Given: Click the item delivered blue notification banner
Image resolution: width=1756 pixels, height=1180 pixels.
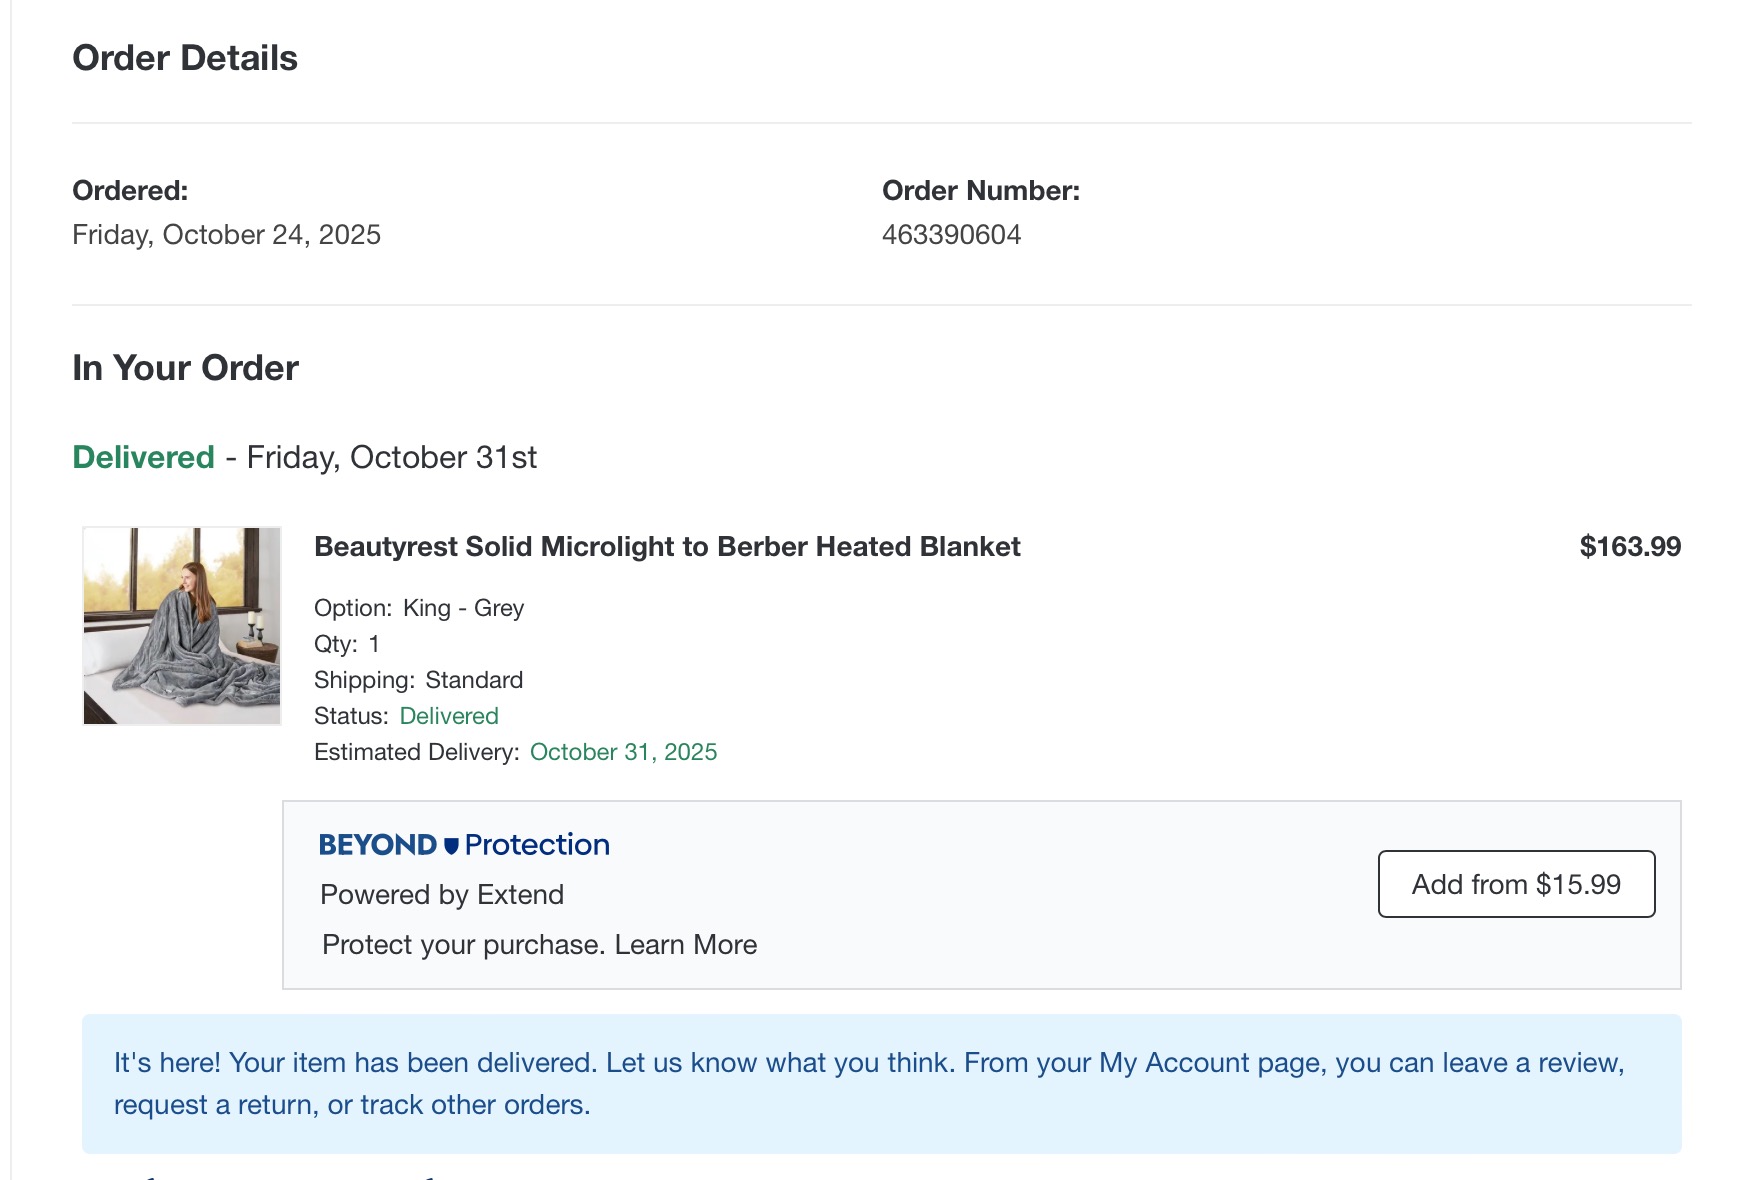Looking at the screenshot, I should coord(881,1084).
